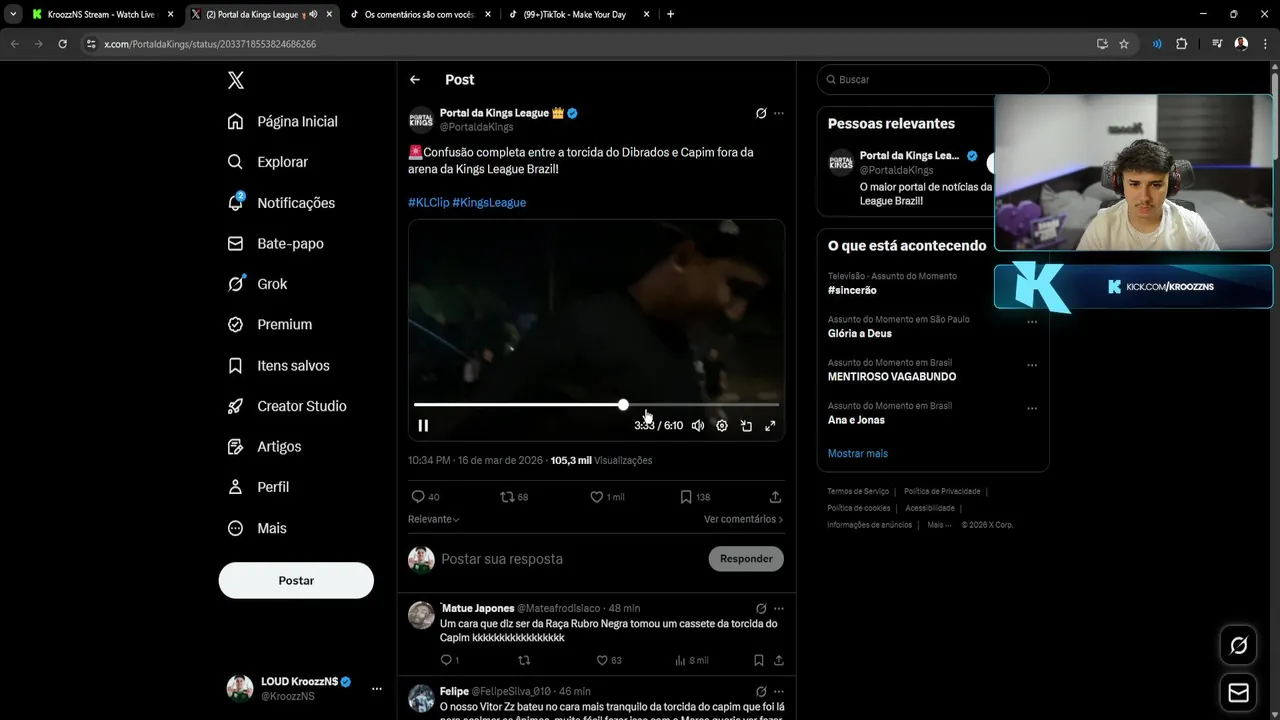Screen dimensions: 1280x720
Task: Repost Matue Japones's comment
Action: [x=524, y=661]
